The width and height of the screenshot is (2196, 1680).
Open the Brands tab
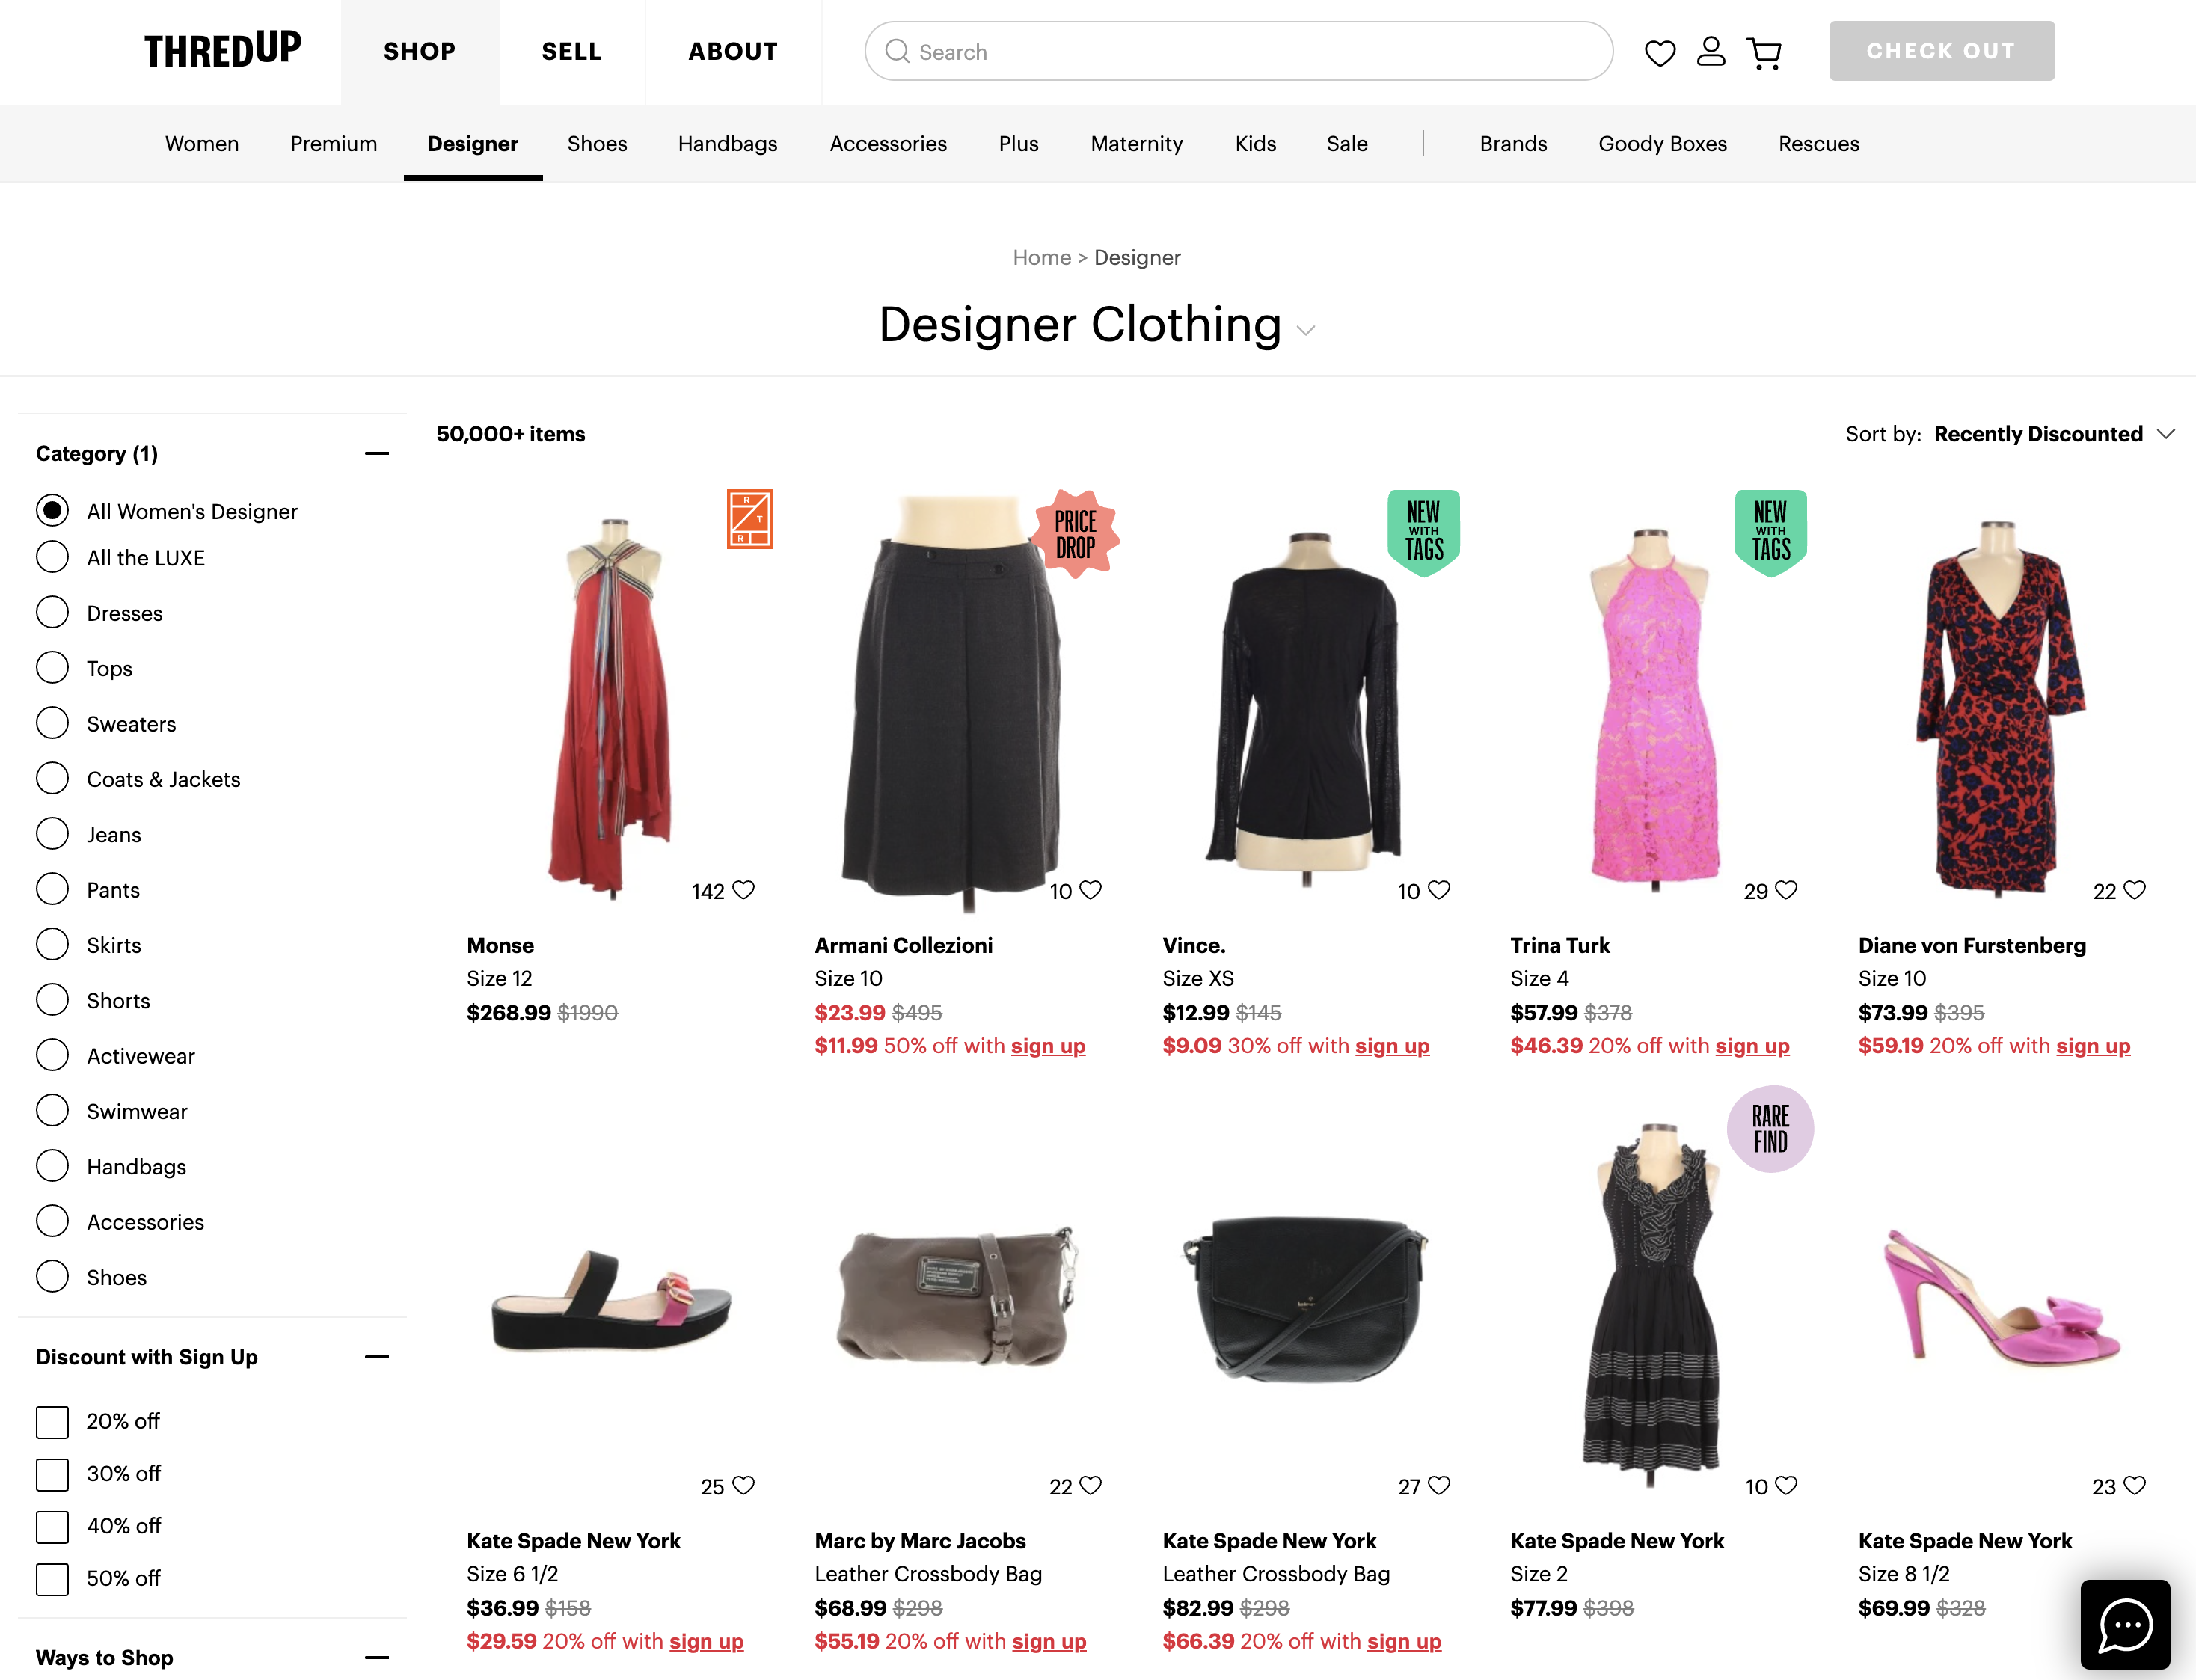click(x=1513, y=144)
